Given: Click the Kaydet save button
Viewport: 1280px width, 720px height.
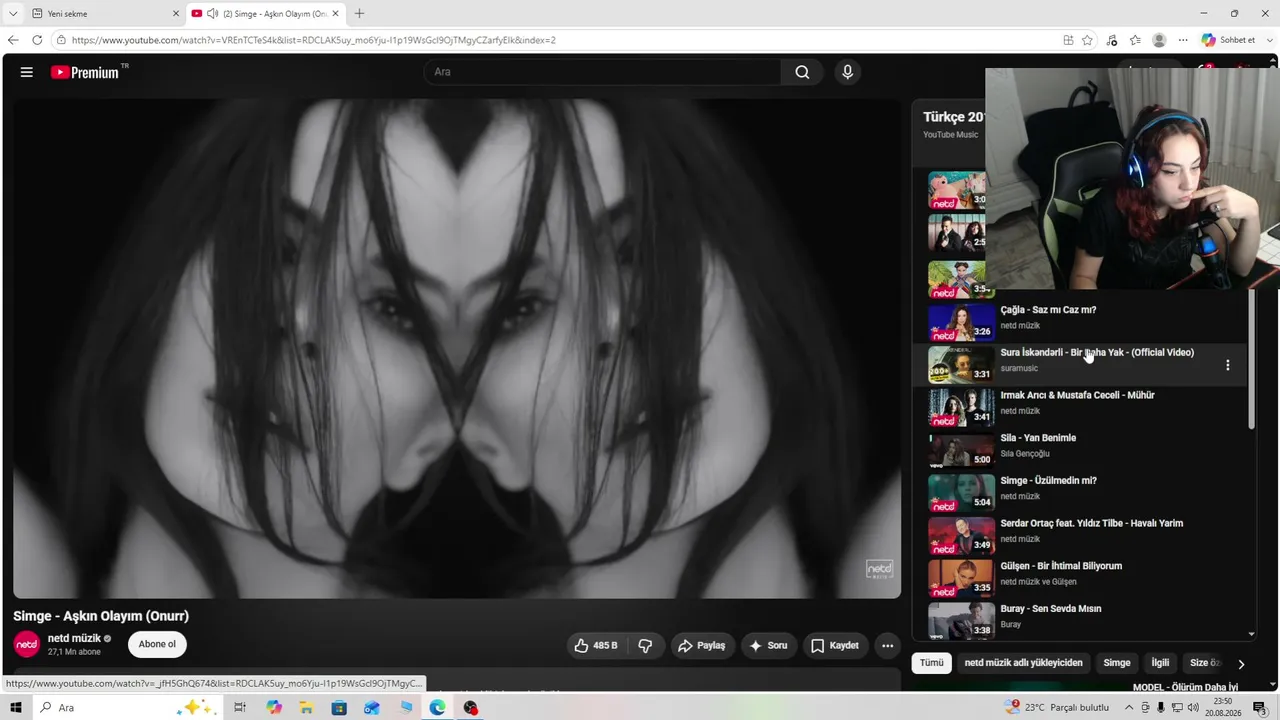Looking at the screenshot, I should (835, 646).
